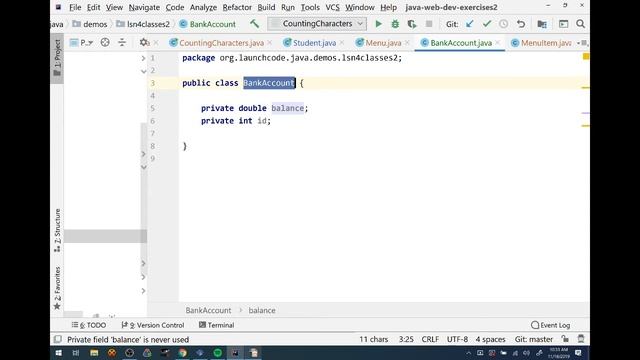Commit changes with the Git green checkmark
Viewport: 640px width, 360px height.
(487, 24)
